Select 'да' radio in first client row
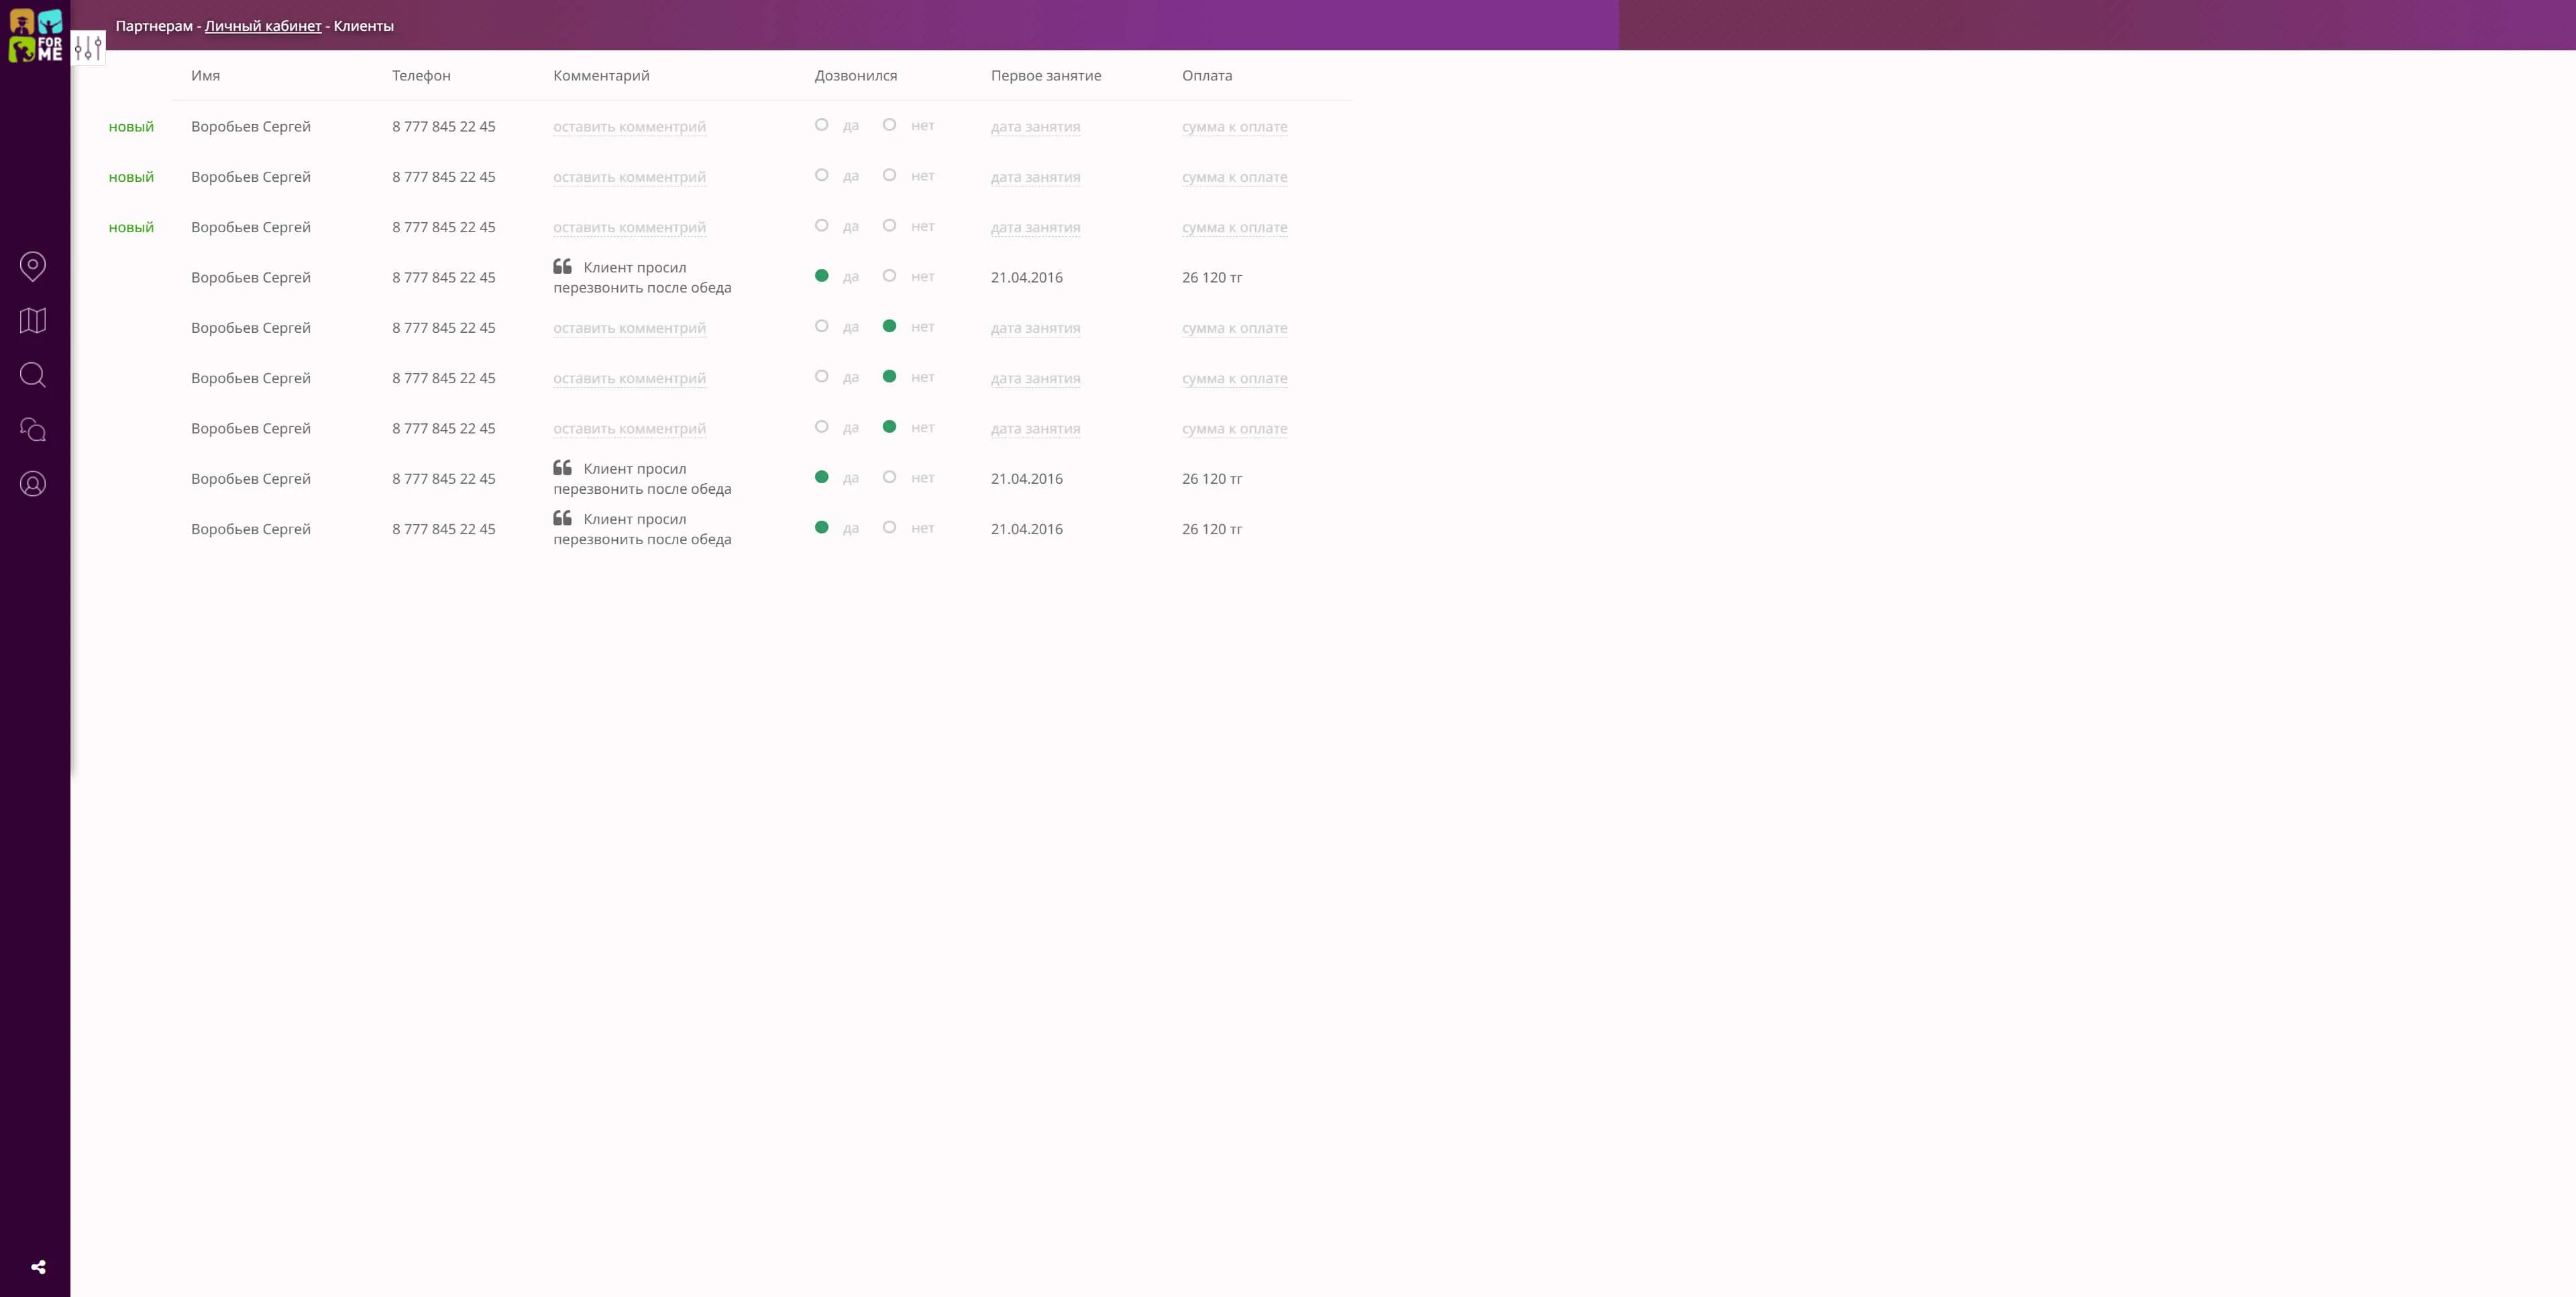The image size is (2576, 1297). pos(821,125)
